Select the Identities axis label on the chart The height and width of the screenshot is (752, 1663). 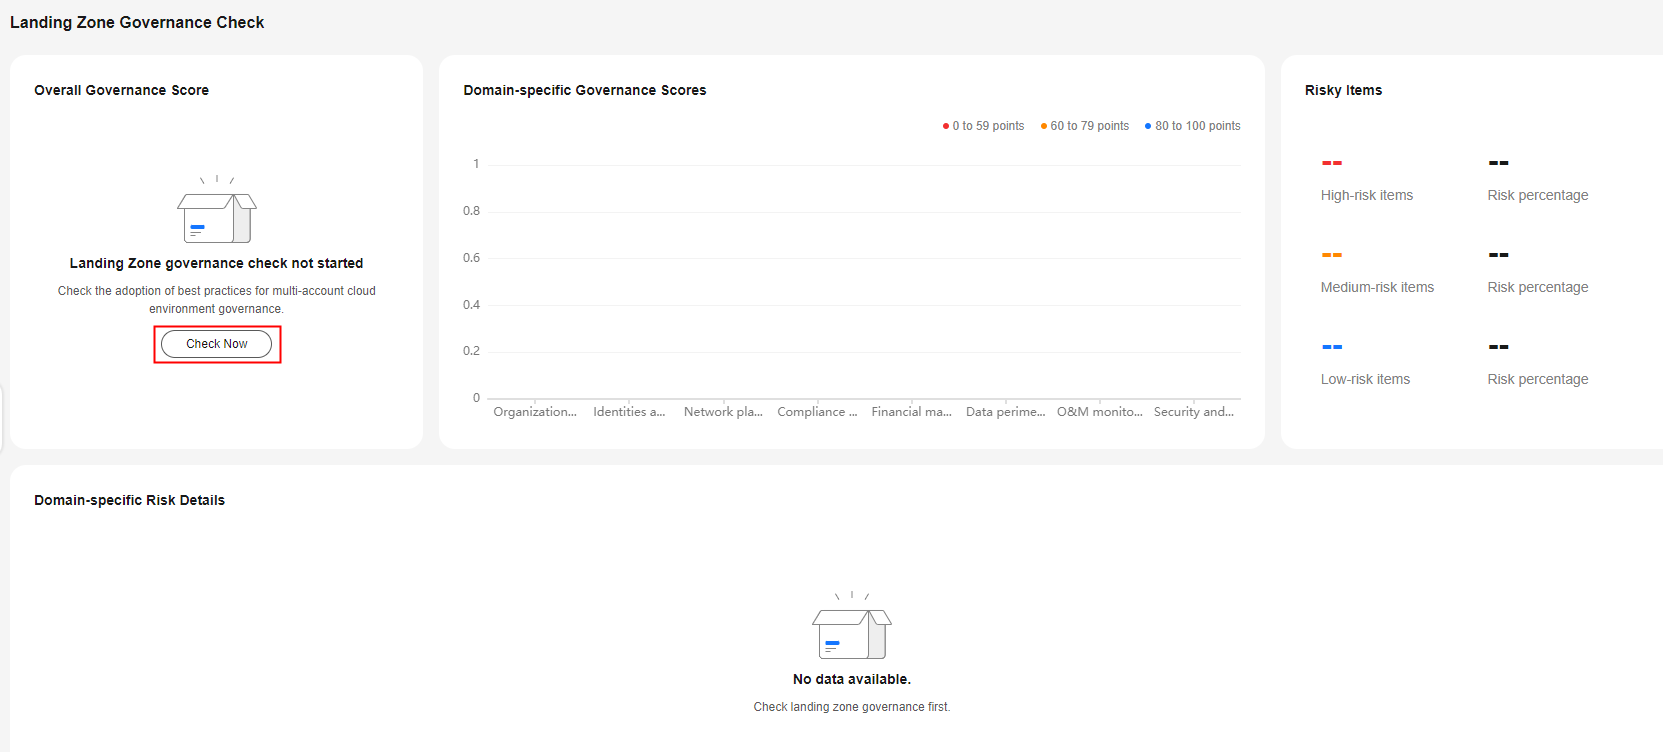[629, 412]
